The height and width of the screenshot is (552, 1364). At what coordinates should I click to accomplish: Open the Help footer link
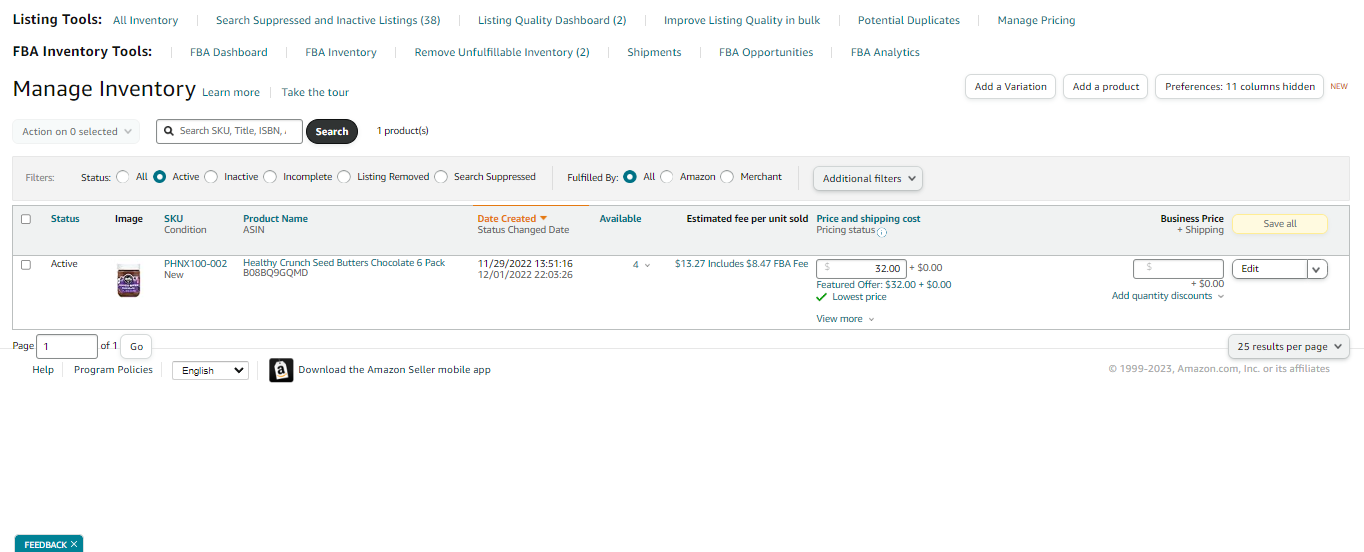43,370
